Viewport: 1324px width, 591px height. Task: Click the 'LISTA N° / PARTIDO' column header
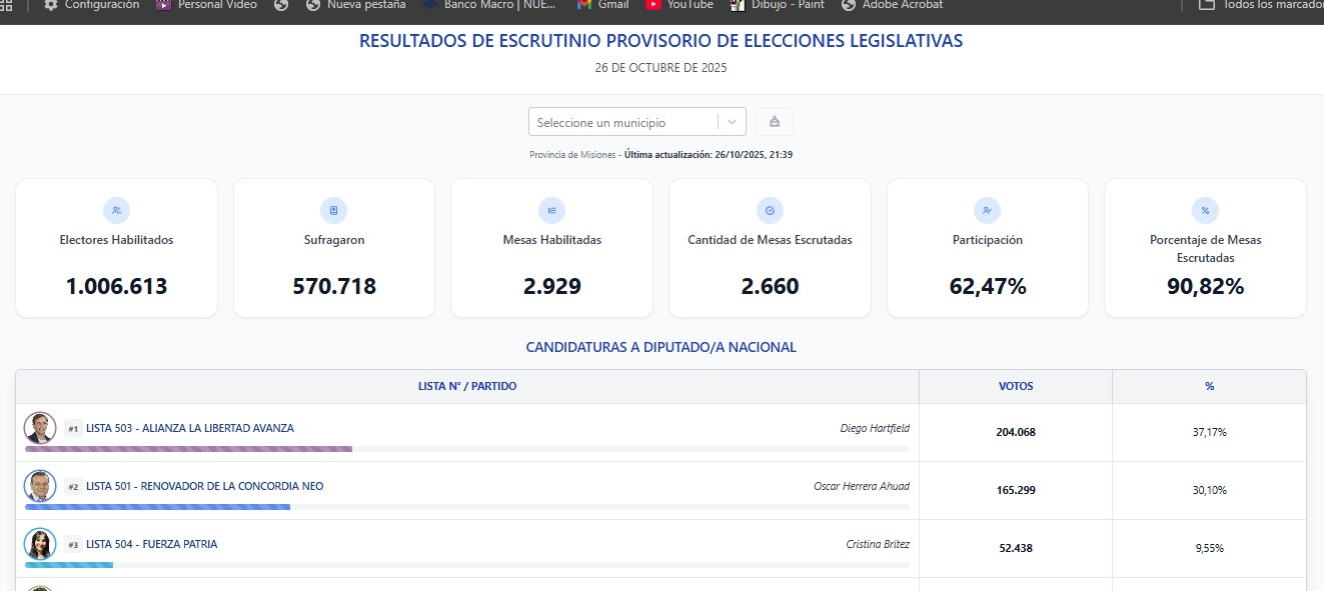[x=467, y=386]
